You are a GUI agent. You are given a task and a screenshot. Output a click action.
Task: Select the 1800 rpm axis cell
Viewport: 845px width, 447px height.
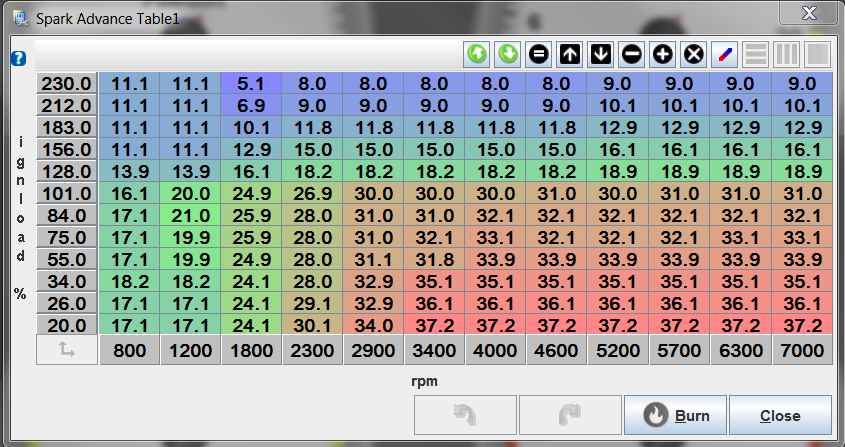click(251, 350)
